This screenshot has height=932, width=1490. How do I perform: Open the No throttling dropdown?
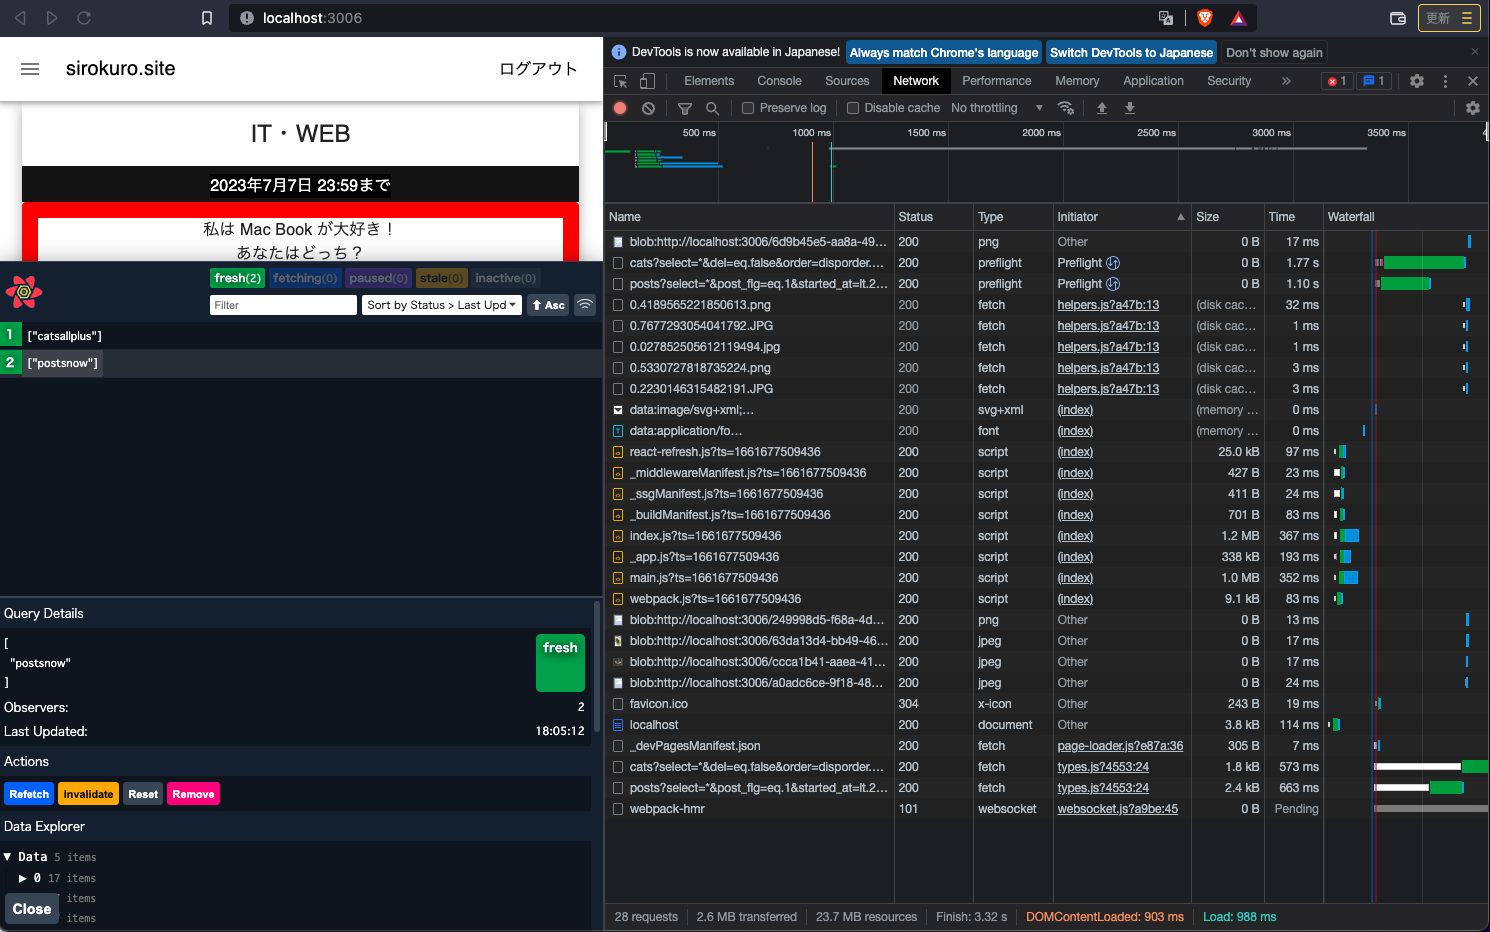[x=996, y=108]
